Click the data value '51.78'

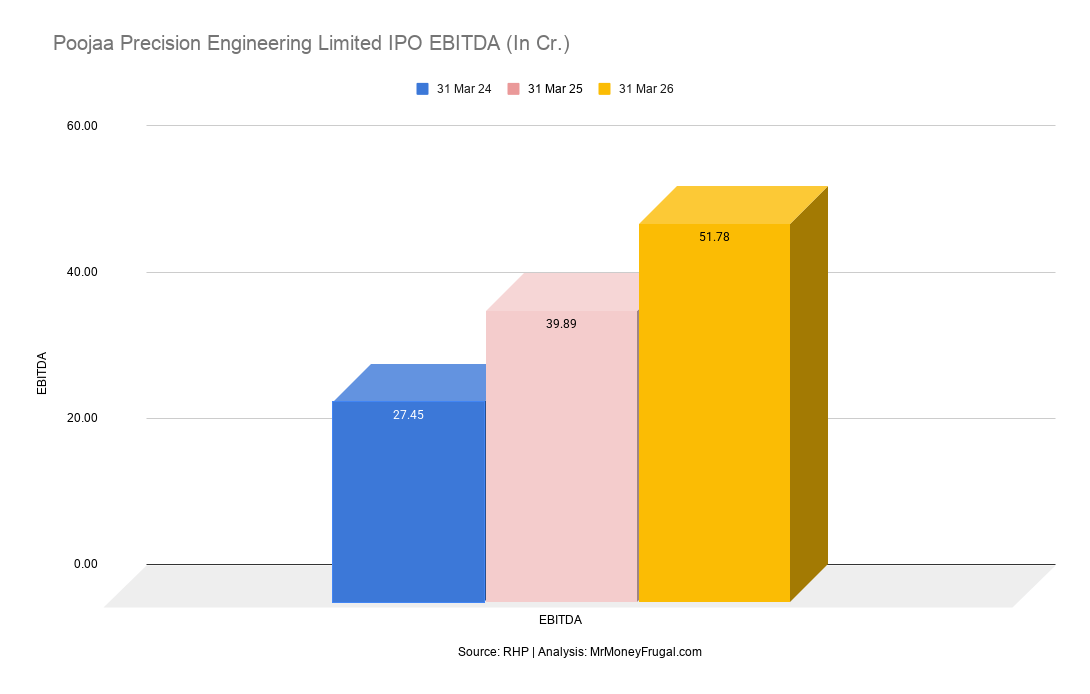714,237
